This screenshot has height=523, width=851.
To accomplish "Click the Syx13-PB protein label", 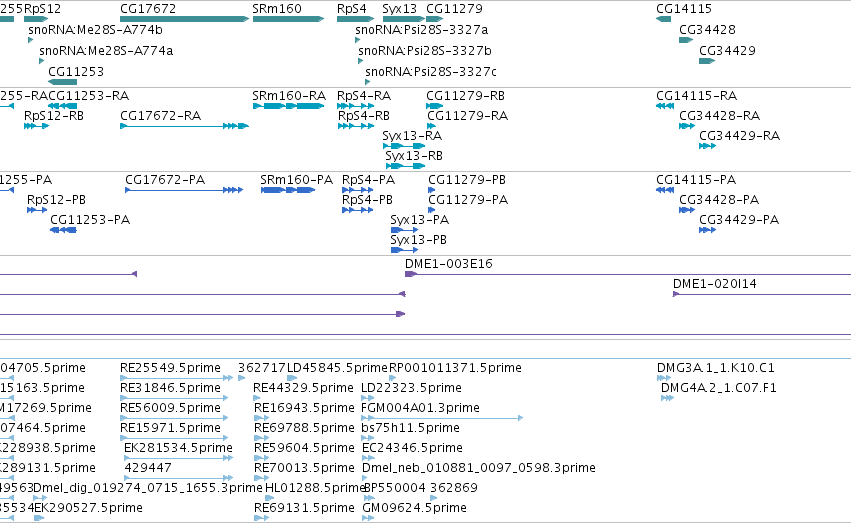I will [x=418, y=240].
